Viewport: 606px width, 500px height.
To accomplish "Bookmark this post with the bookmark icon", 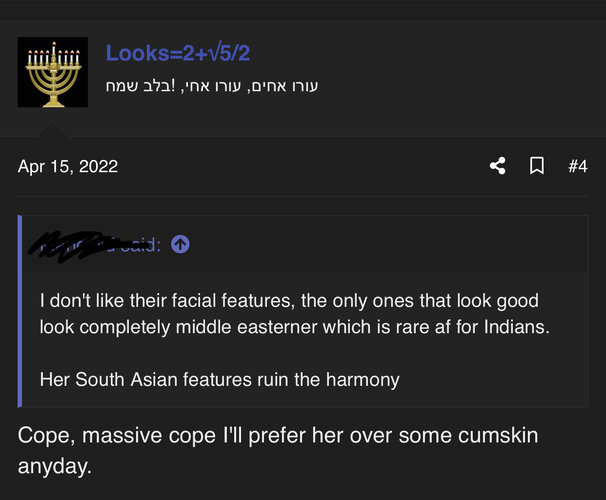I will pos(537,166).
